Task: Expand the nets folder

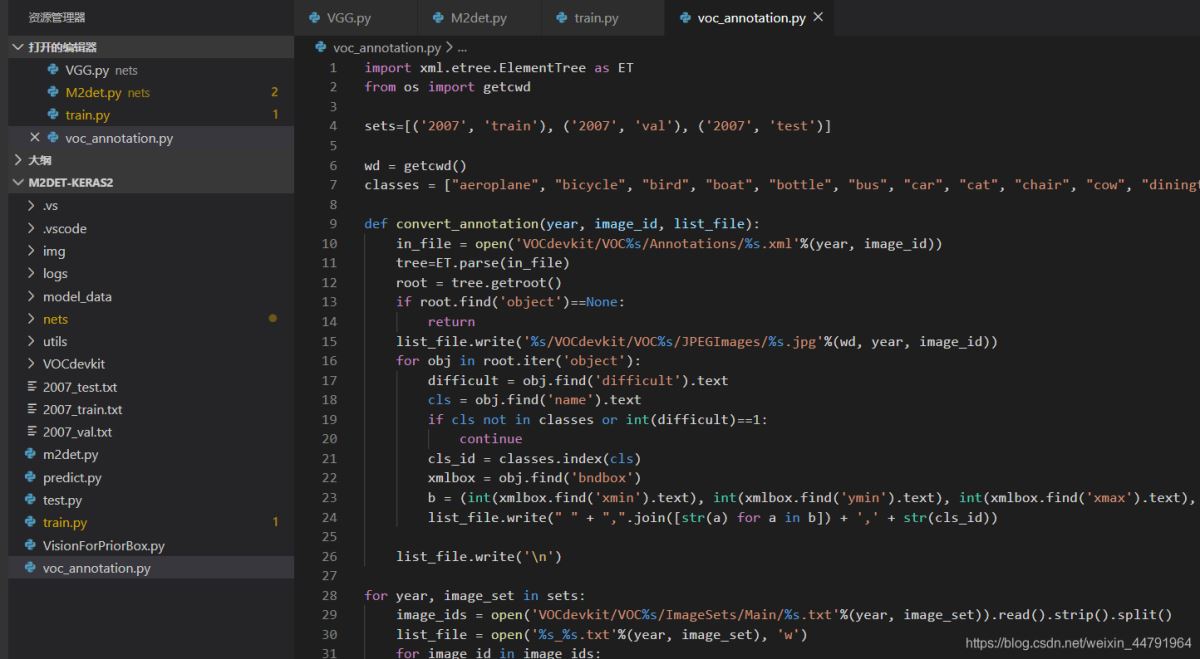Action: [x=55, y=319]
